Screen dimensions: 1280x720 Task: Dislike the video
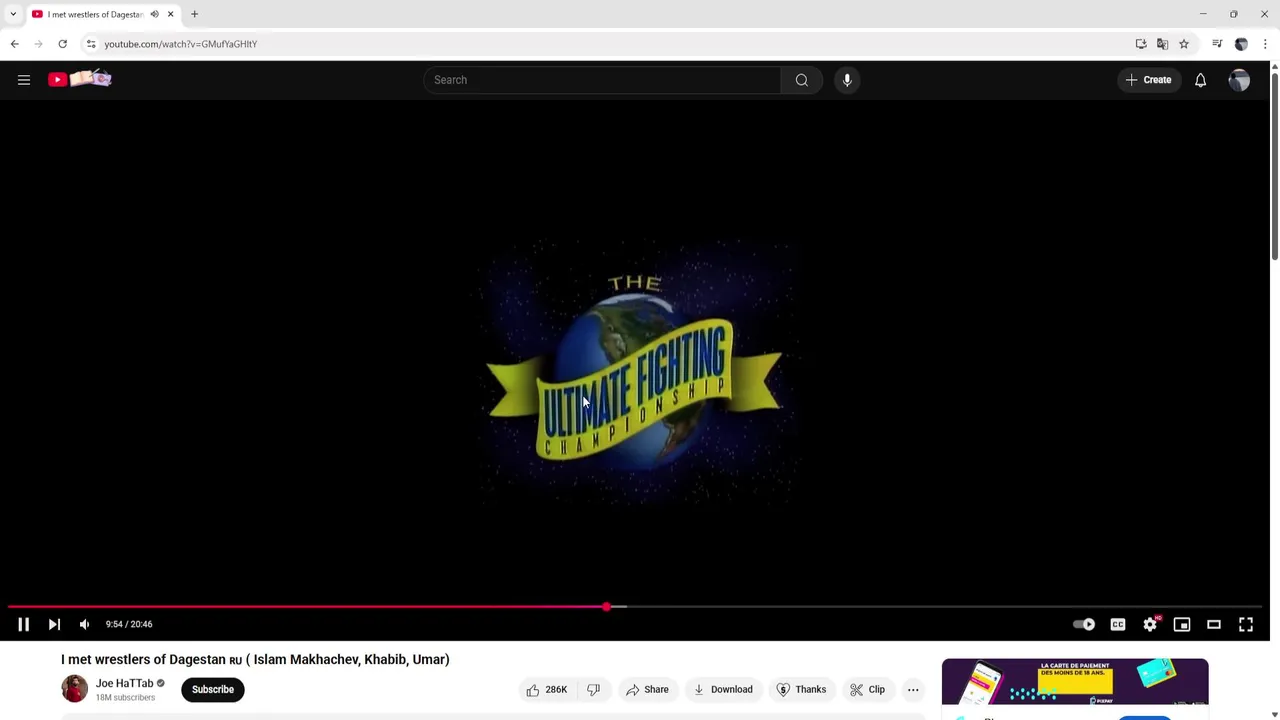[594, 689]
